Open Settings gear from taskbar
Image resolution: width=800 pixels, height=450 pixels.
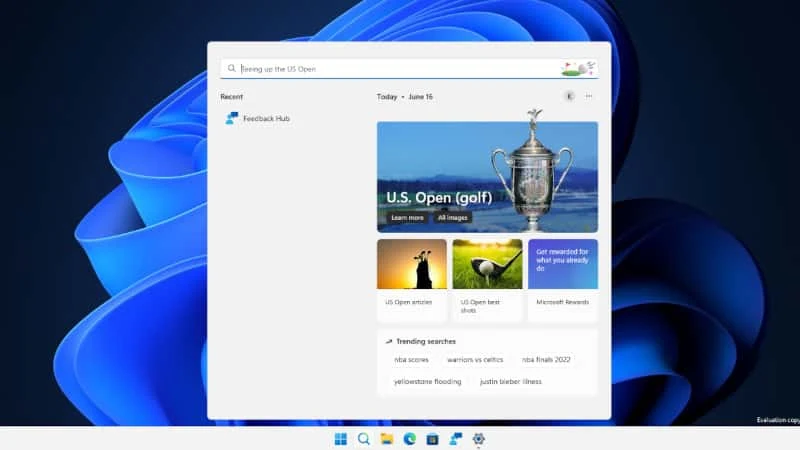click(479, 439)
